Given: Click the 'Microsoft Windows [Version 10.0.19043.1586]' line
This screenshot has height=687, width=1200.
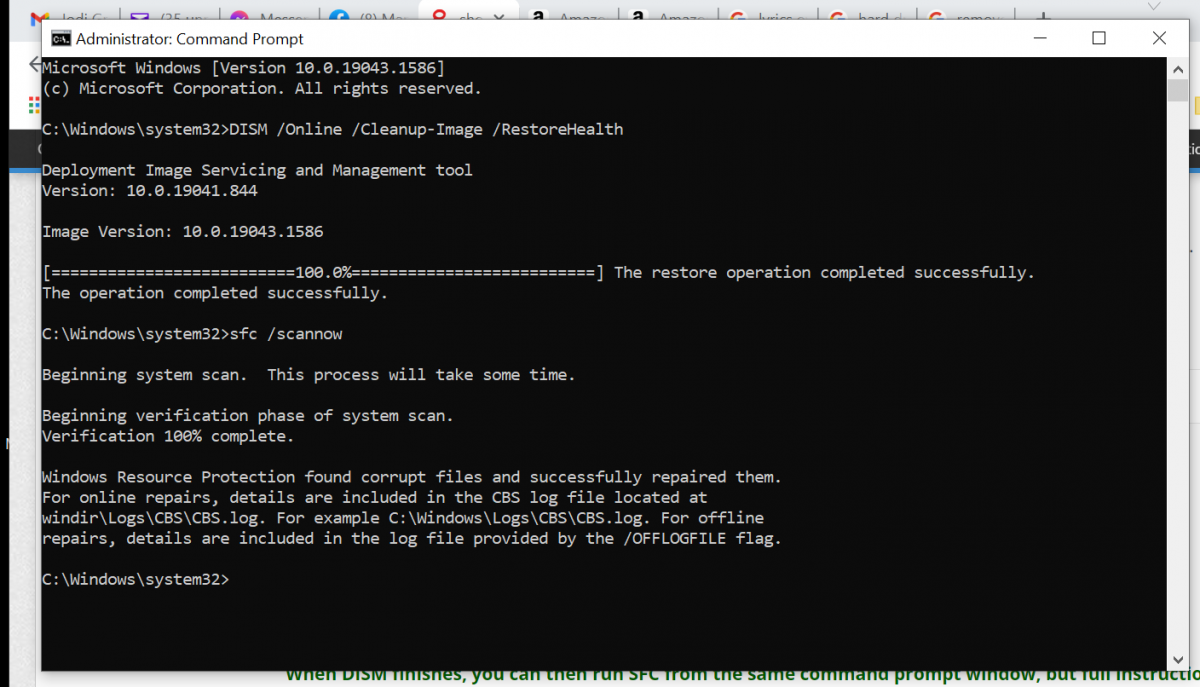Looking at the screenshot, I should [243, 67].
